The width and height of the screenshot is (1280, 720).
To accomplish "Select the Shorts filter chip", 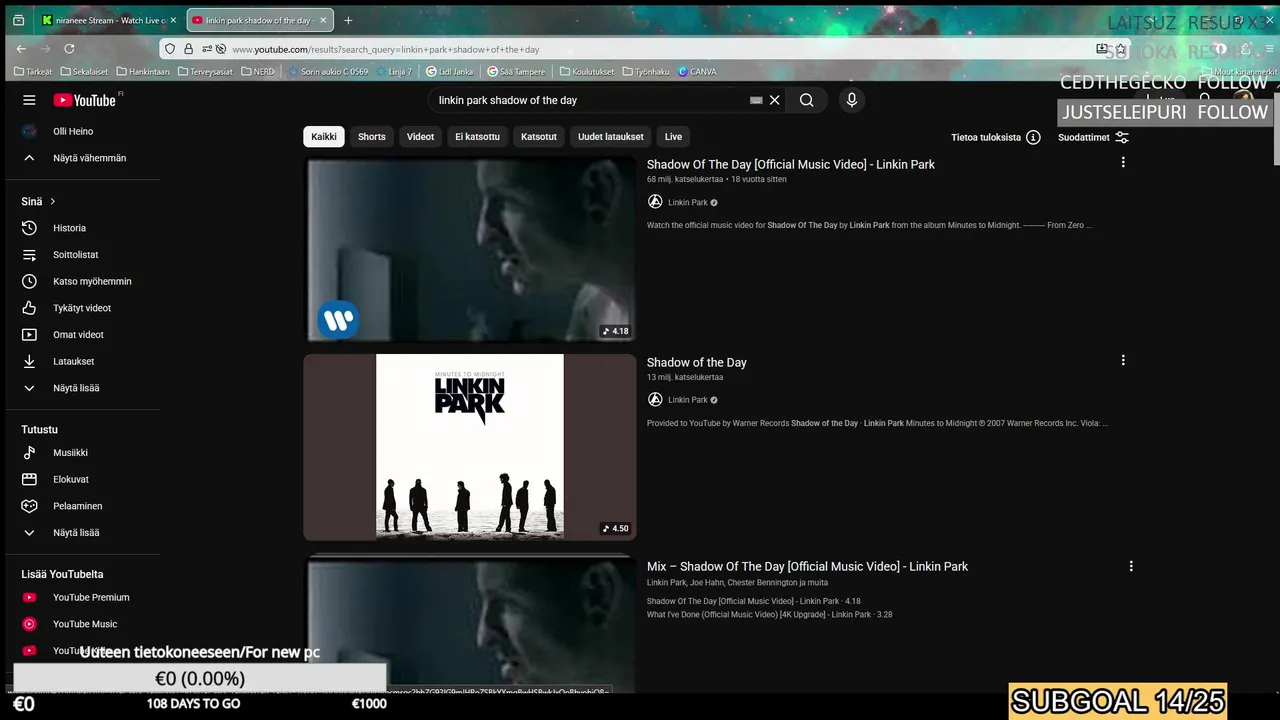I will point(372,137).
